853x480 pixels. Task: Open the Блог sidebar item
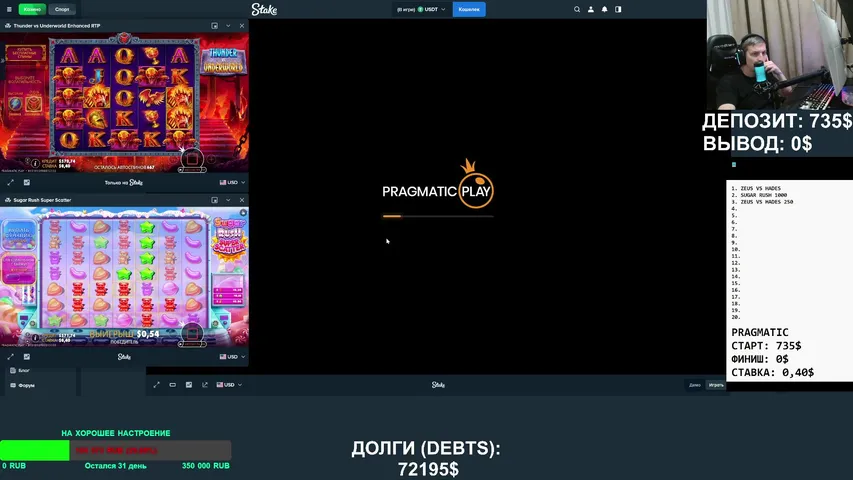coord(20,371)
